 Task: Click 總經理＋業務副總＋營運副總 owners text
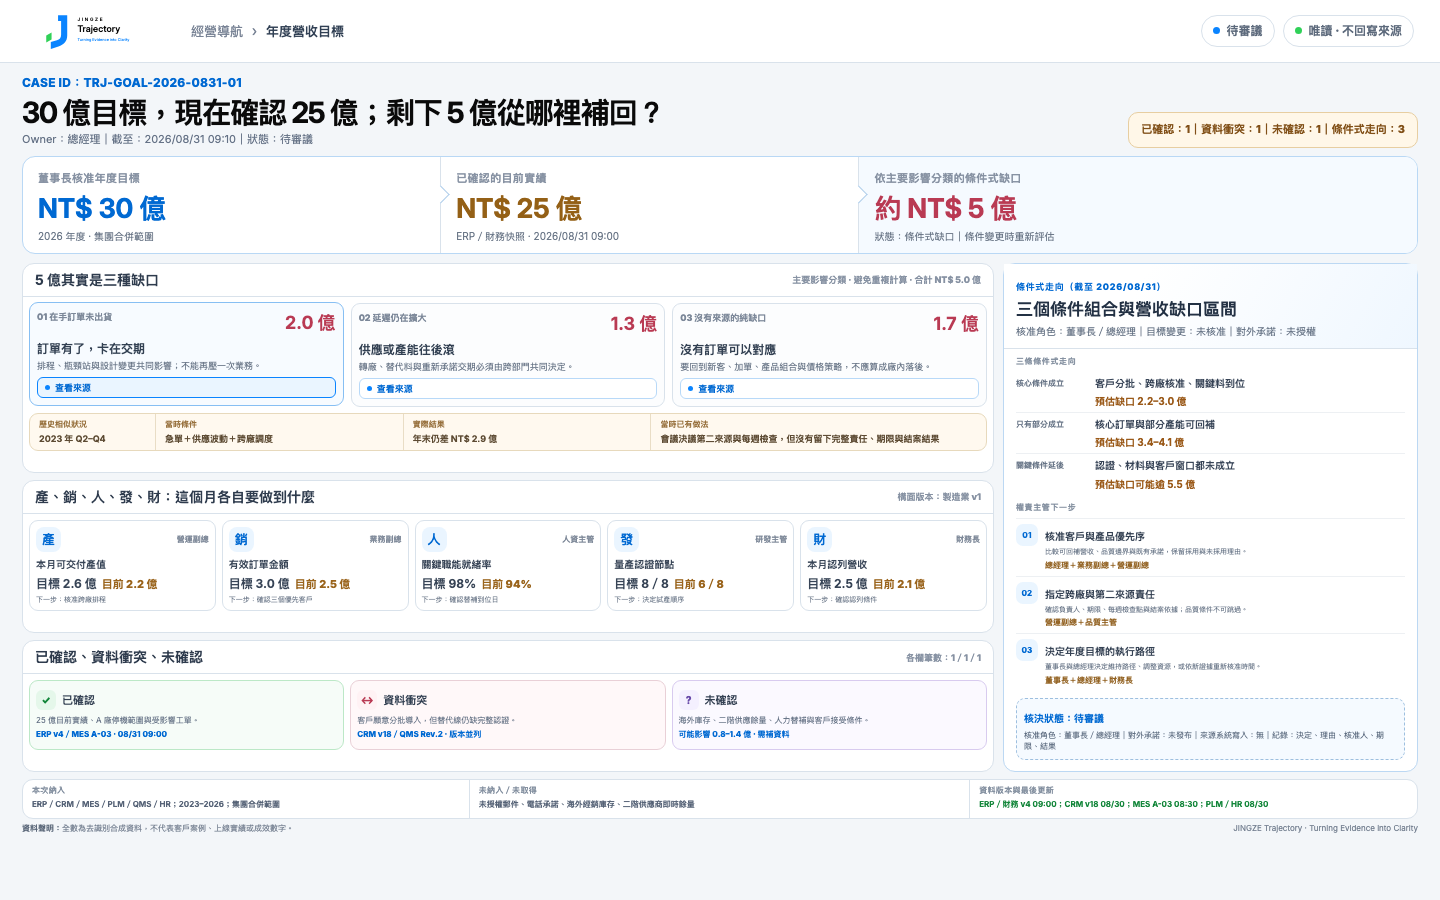coord(1097,565)
